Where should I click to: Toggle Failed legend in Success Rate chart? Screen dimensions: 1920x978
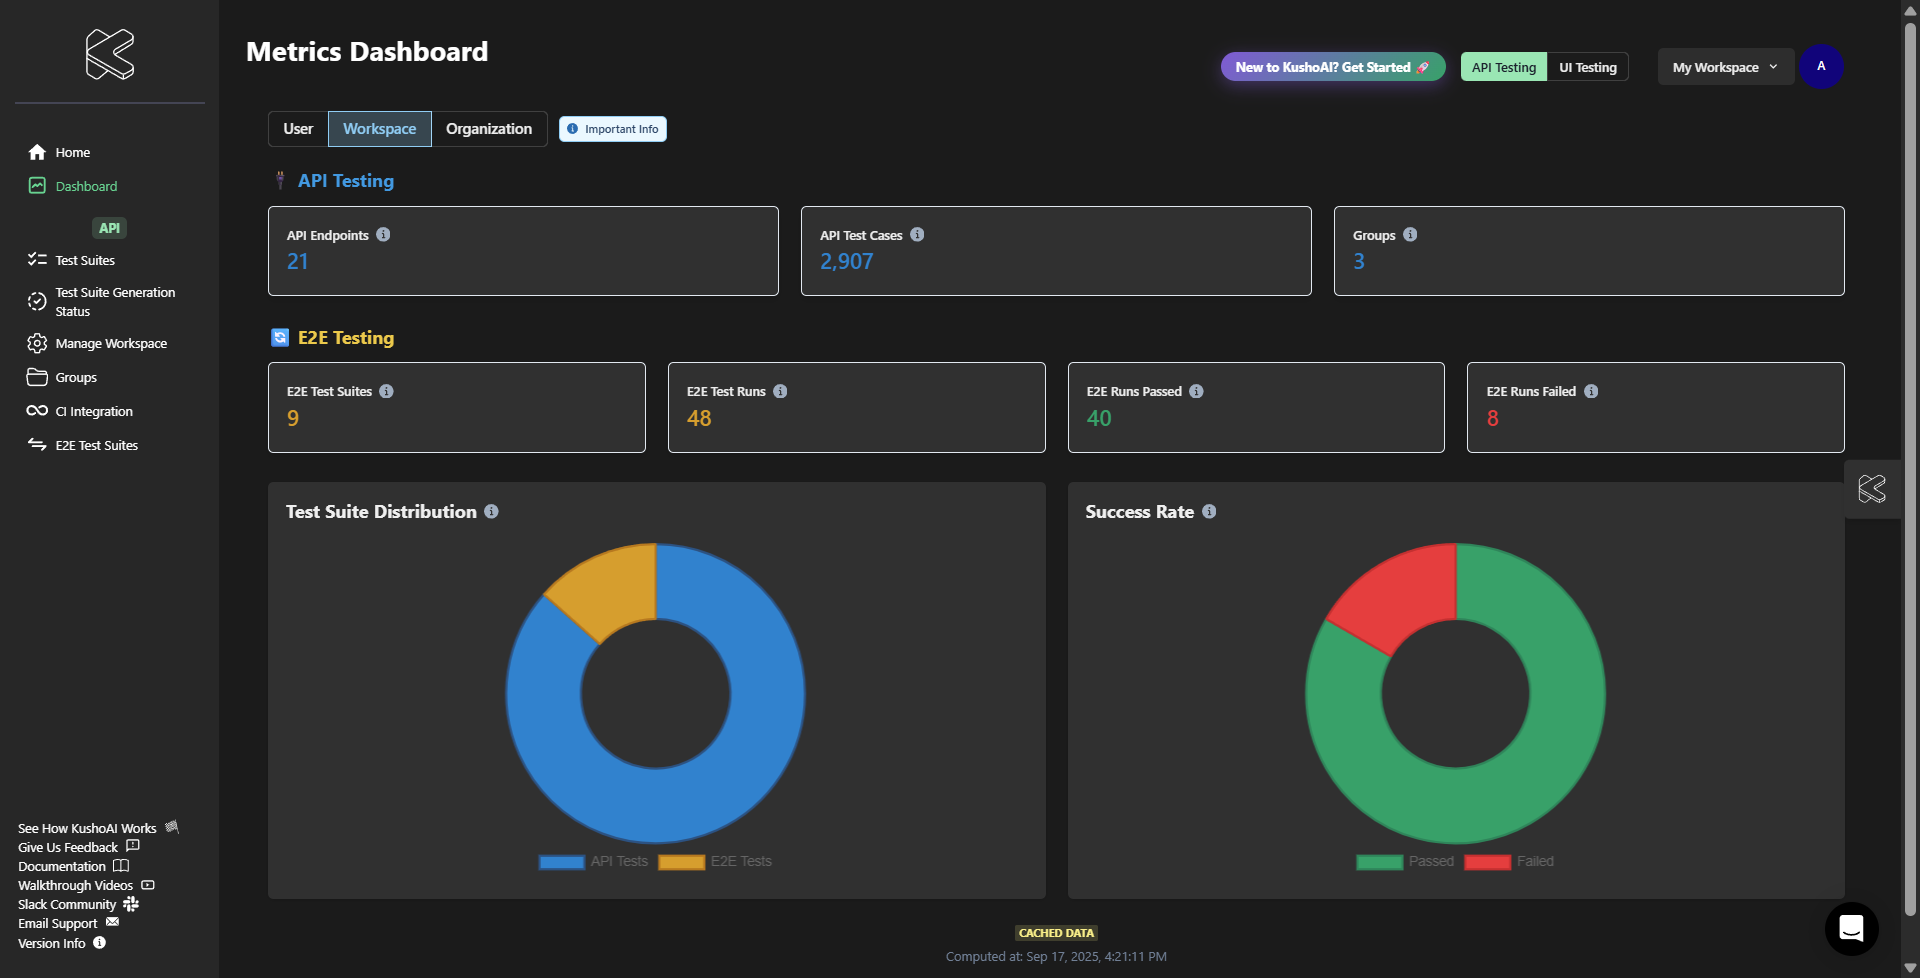coord(1509,861)
